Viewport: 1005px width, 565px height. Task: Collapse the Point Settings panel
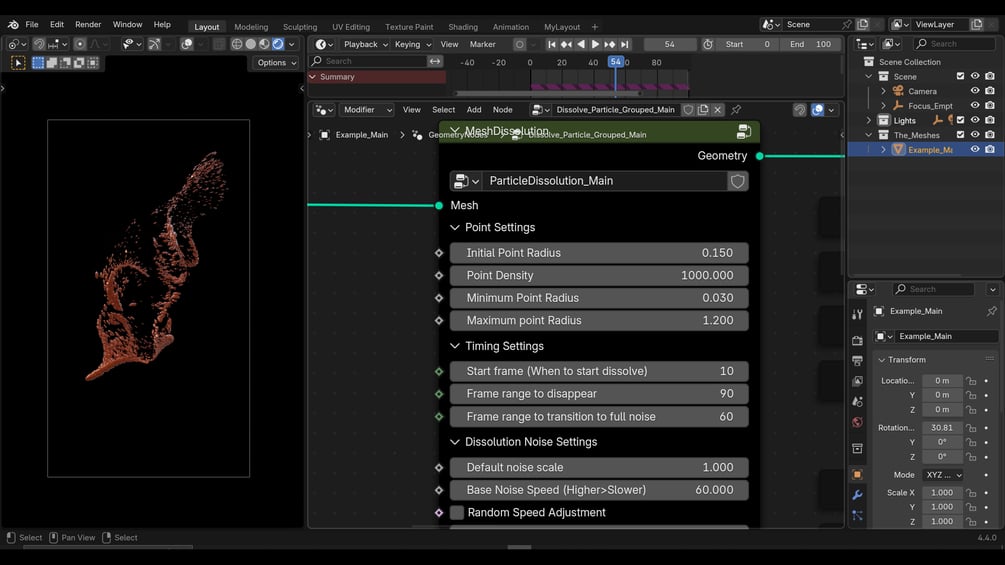click(455, 228)
